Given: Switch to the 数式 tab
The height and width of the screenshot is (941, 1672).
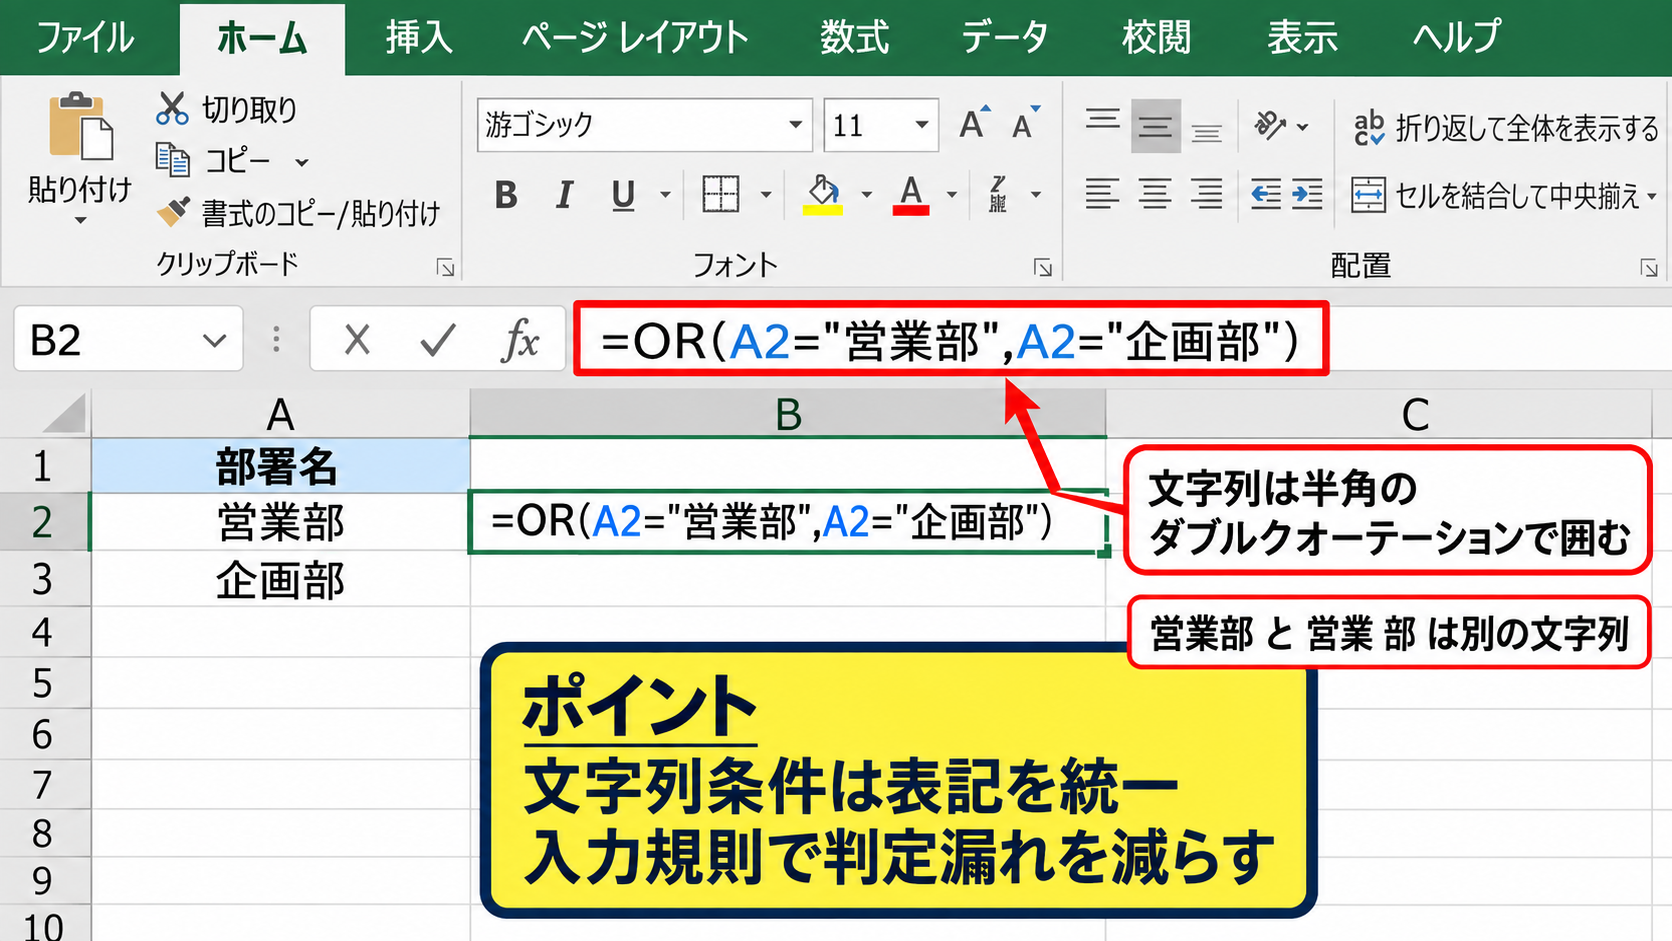Looking at the screenshot, I should [854, 38].
